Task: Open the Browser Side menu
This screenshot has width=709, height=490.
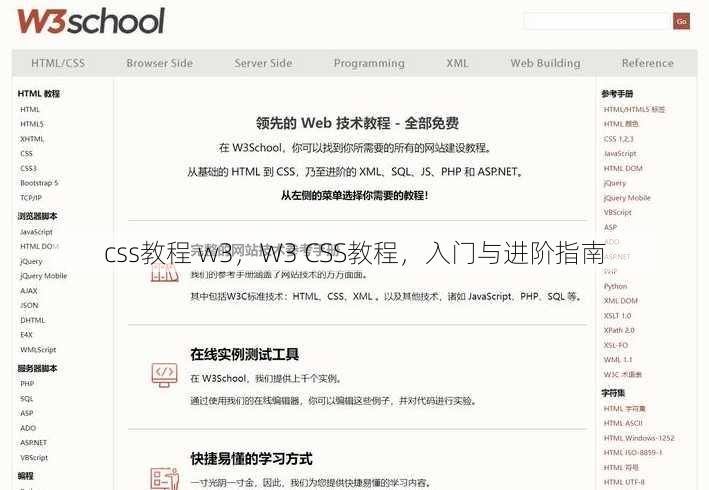Action: pos(160,63)
